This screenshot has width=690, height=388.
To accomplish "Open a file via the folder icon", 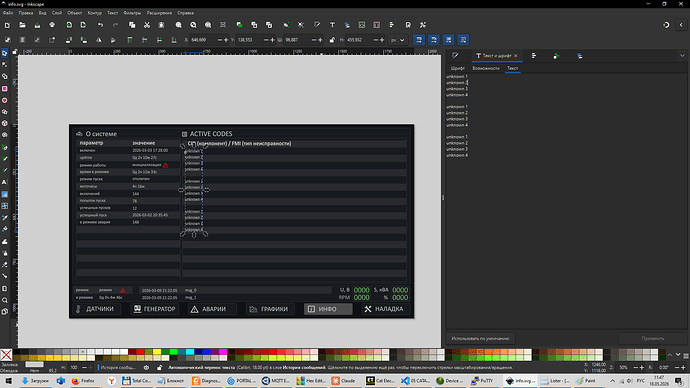I will [x=22, y=25].
